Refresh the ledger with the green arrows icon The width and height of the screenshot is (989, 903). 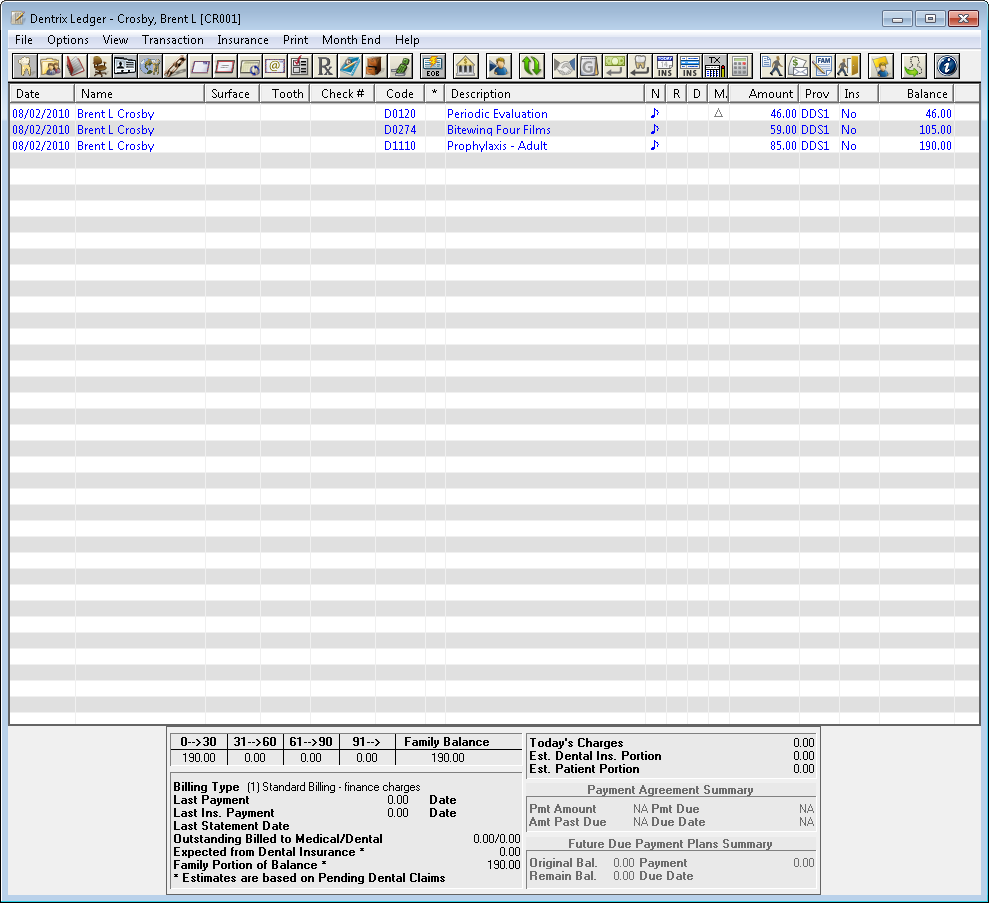[x=530, y=66]
